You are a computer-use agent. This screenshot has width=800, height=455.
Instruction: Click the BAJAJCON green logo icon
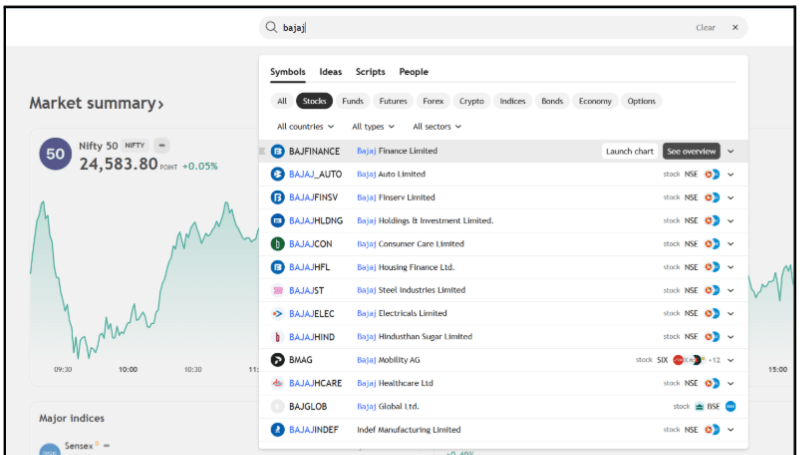(278, 244)
